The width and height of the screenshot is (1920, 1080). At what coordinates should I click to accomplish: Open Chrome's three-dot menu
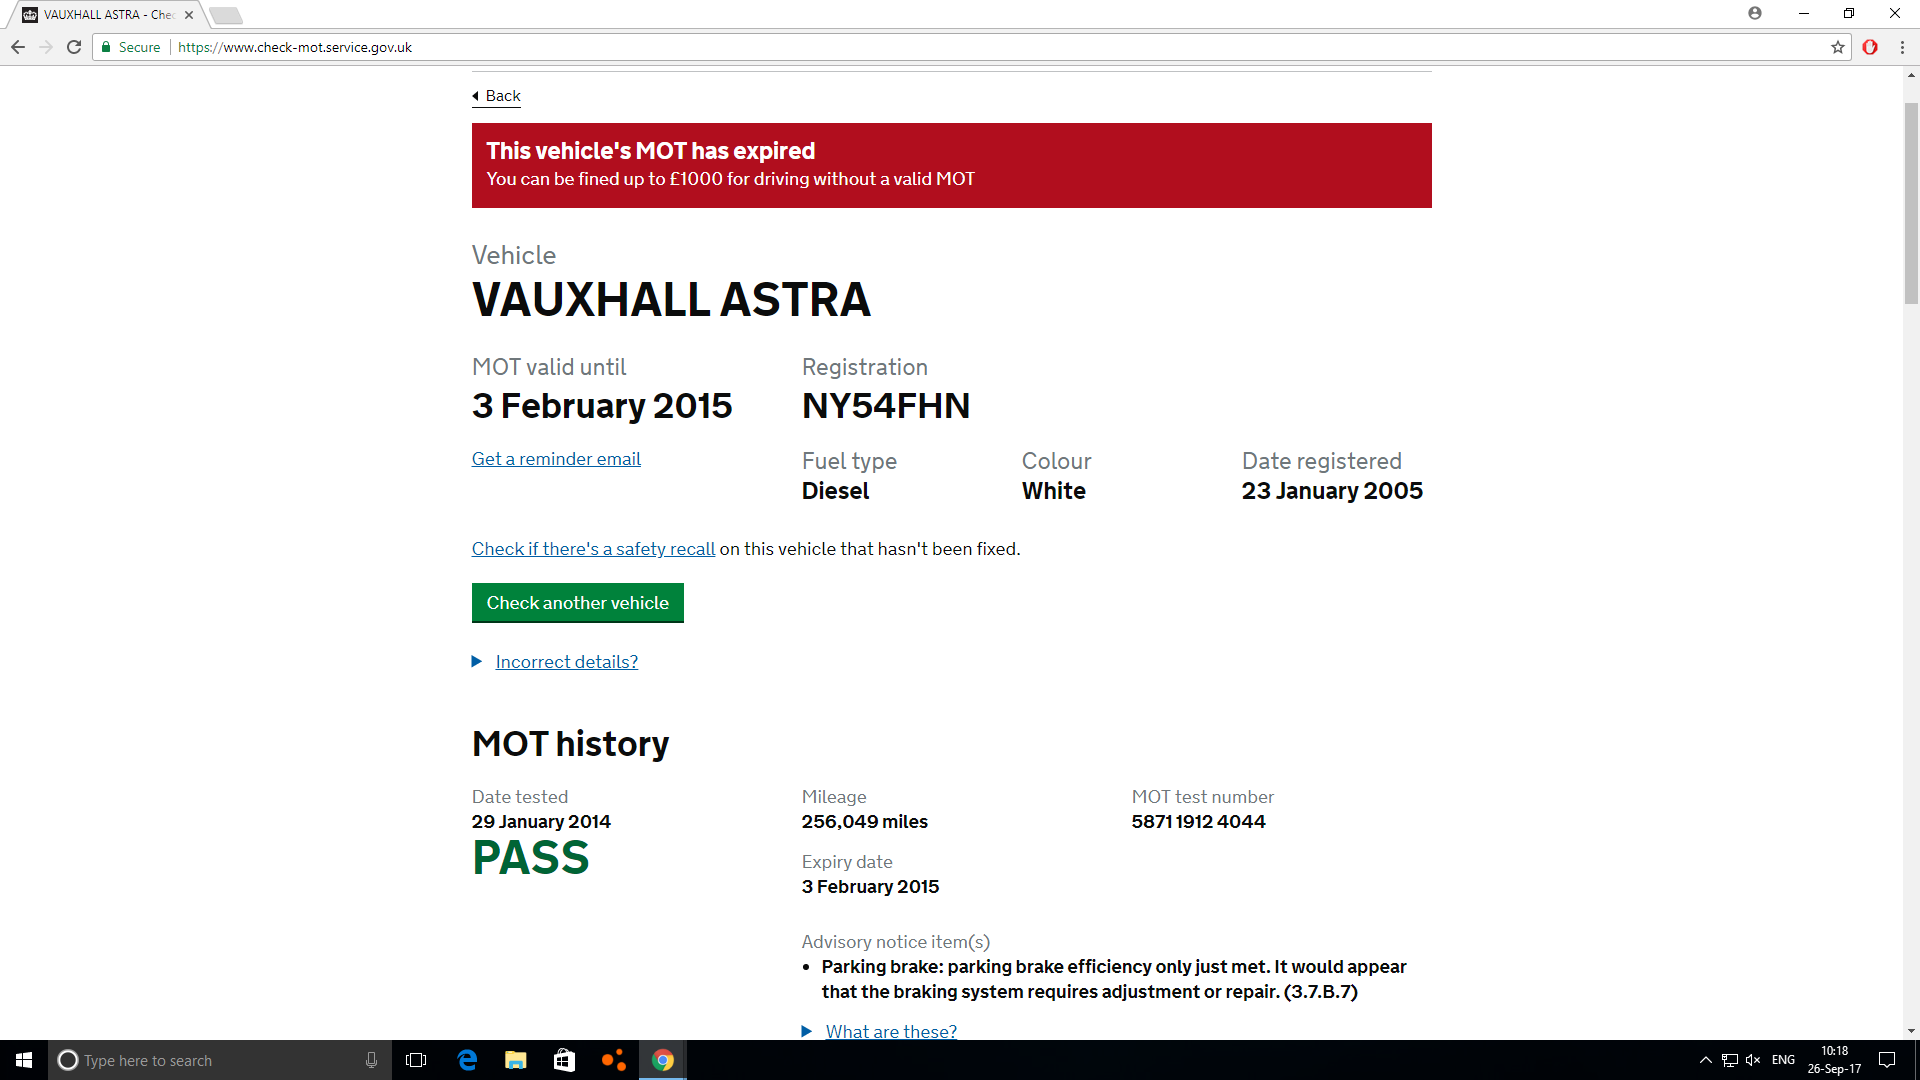tap(1902, 47)
